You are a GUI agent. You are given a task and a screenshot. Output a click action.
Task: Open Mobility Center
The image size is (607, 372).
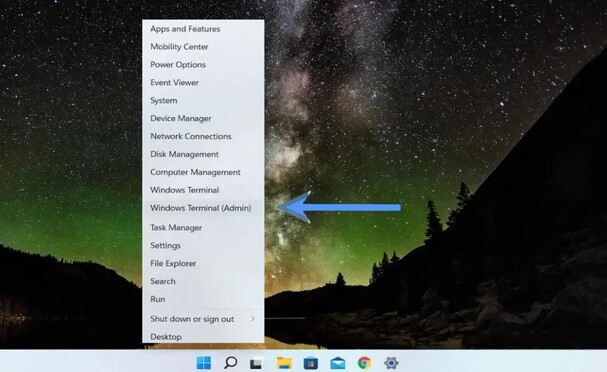tap(203, 47)
